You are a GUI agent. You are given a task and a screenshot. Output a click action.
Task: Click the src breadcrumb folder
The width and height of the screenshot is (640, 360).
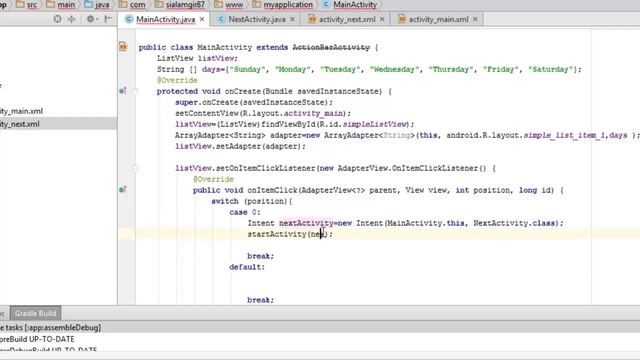click(x=27, y=5)
